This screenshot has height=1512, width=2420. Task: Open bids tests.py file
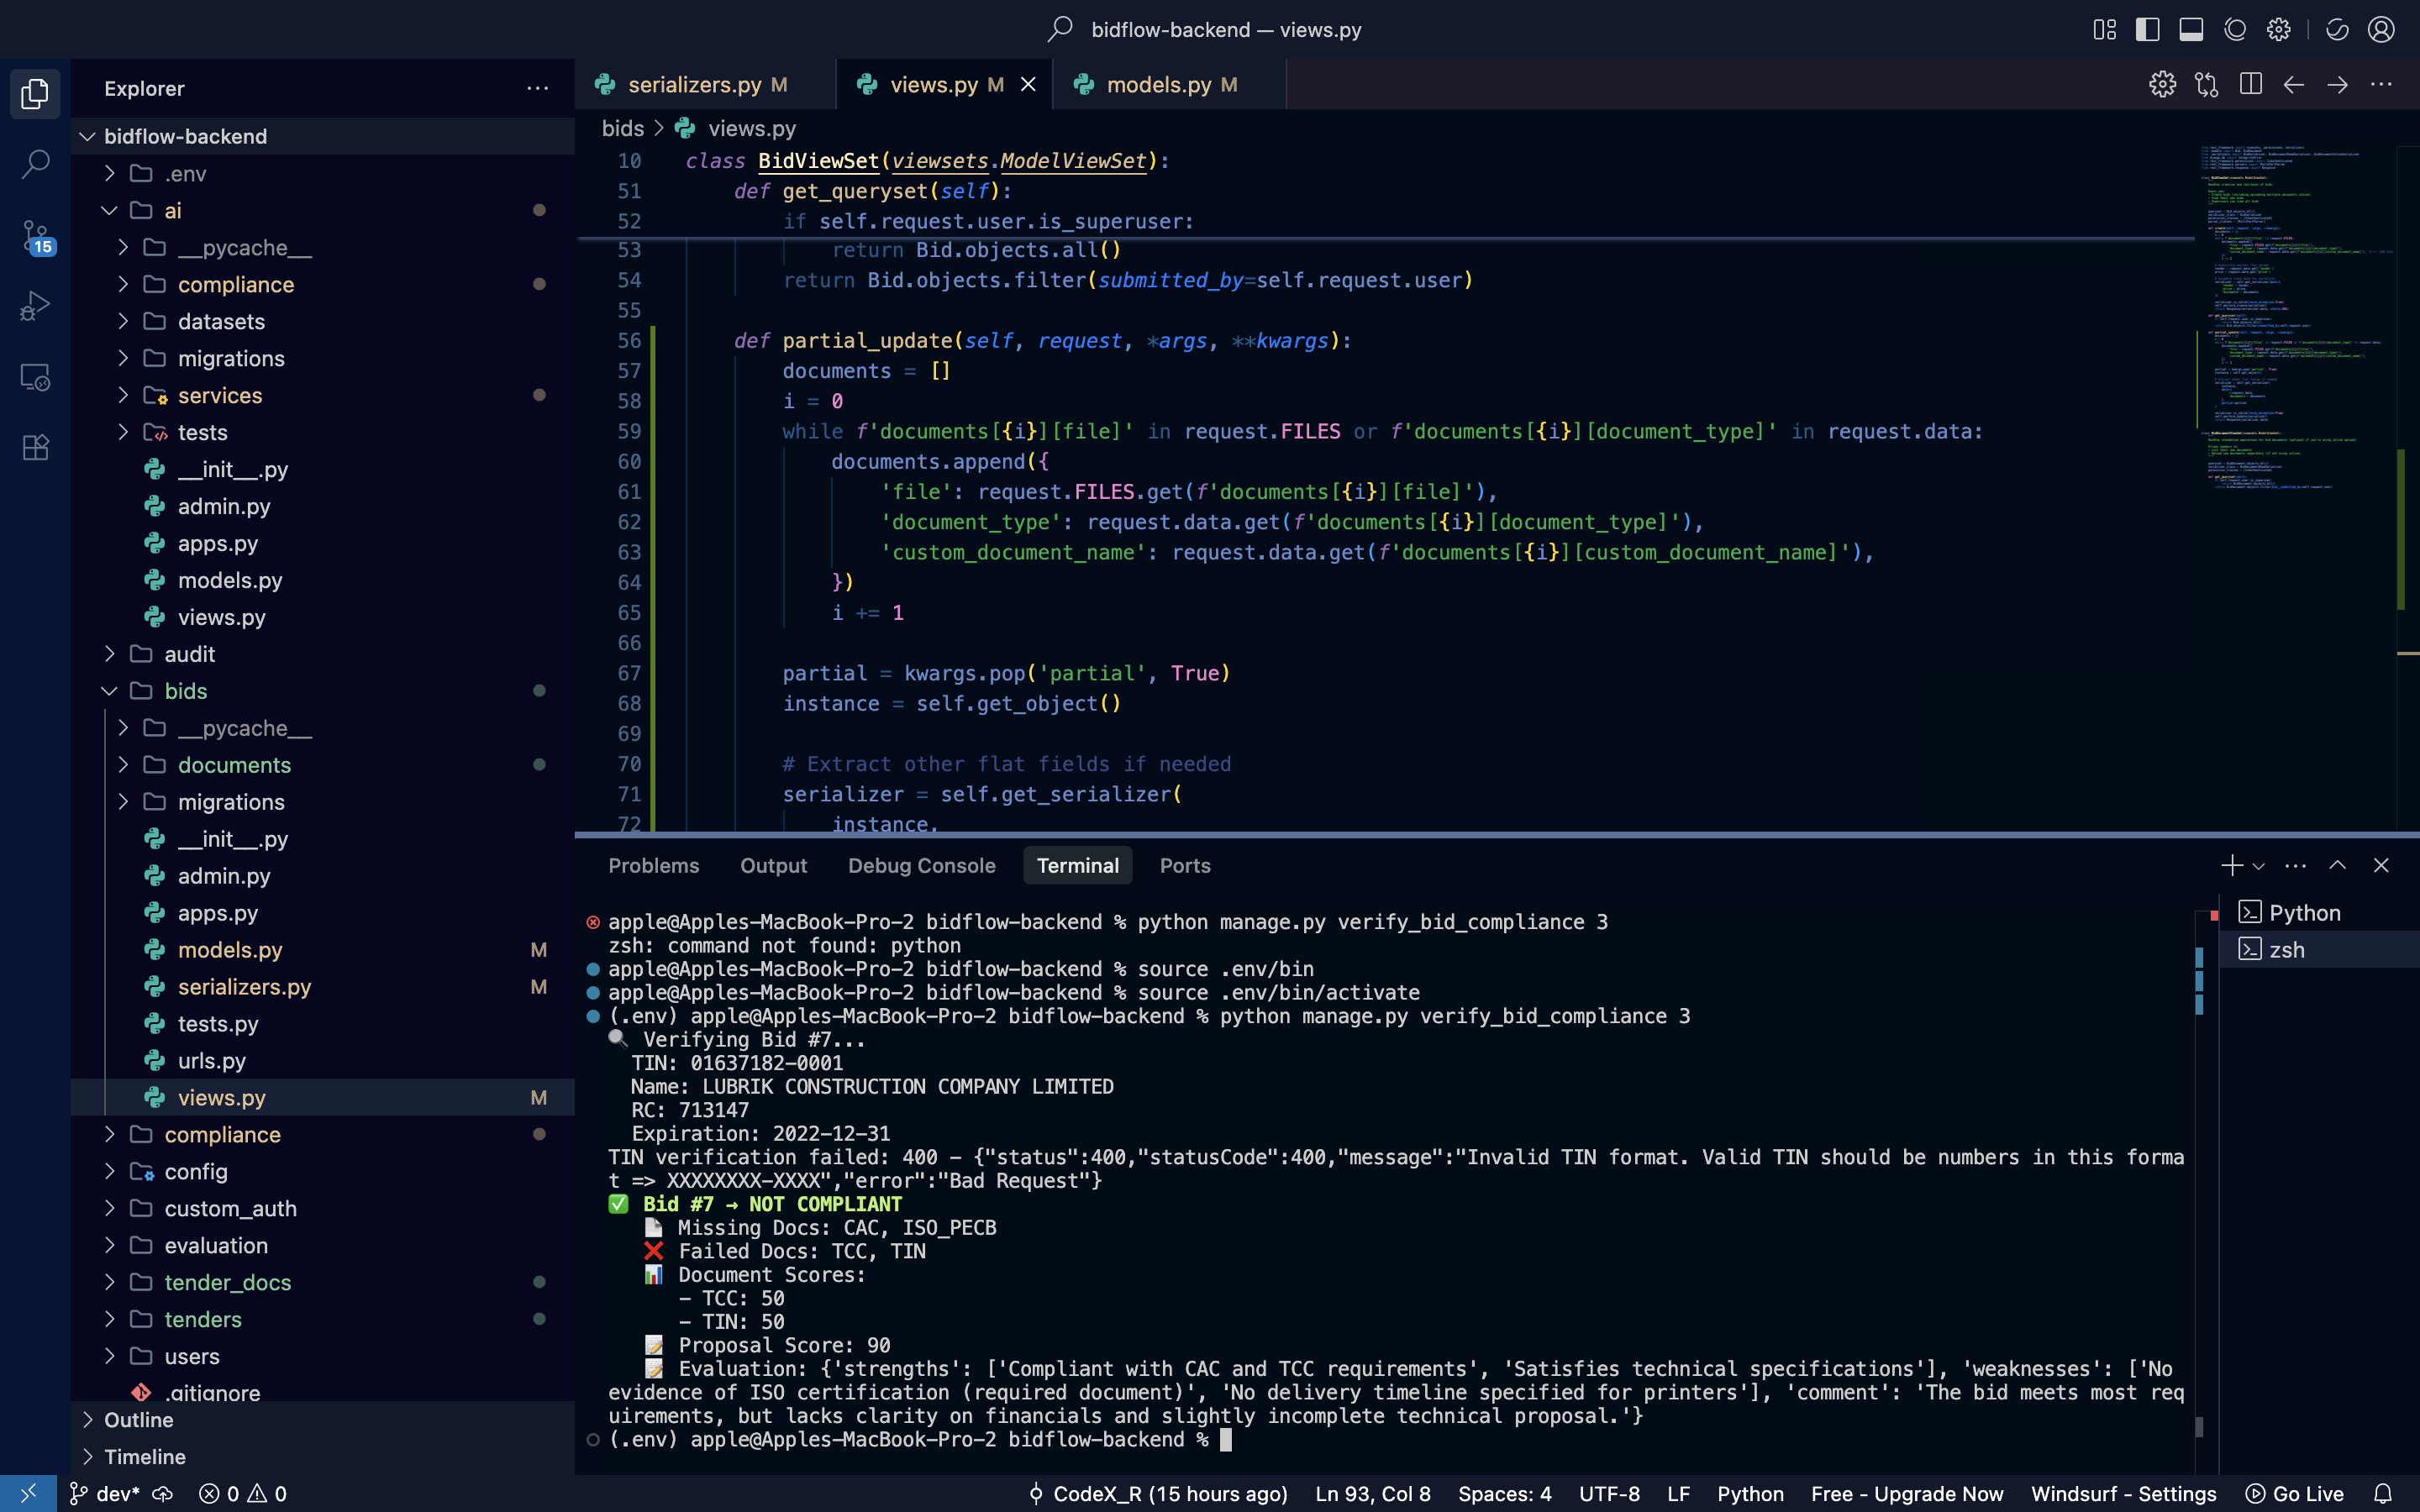click(322, 1023)
